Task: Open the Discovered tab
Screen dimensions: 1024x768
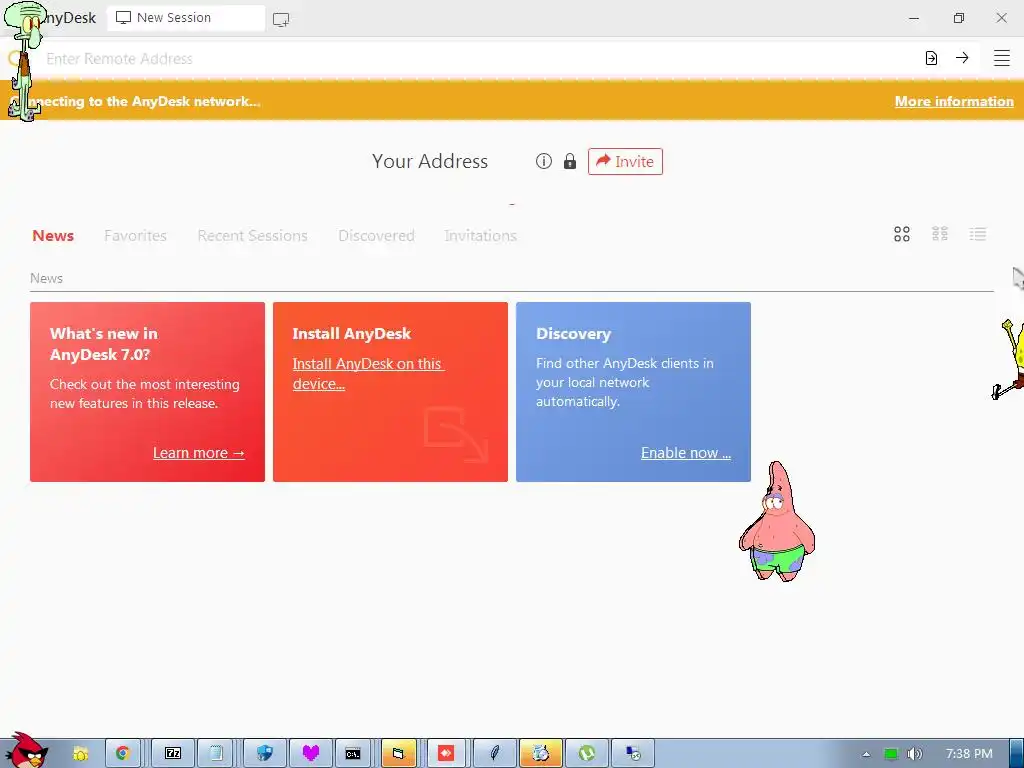Action: [376, 236]
